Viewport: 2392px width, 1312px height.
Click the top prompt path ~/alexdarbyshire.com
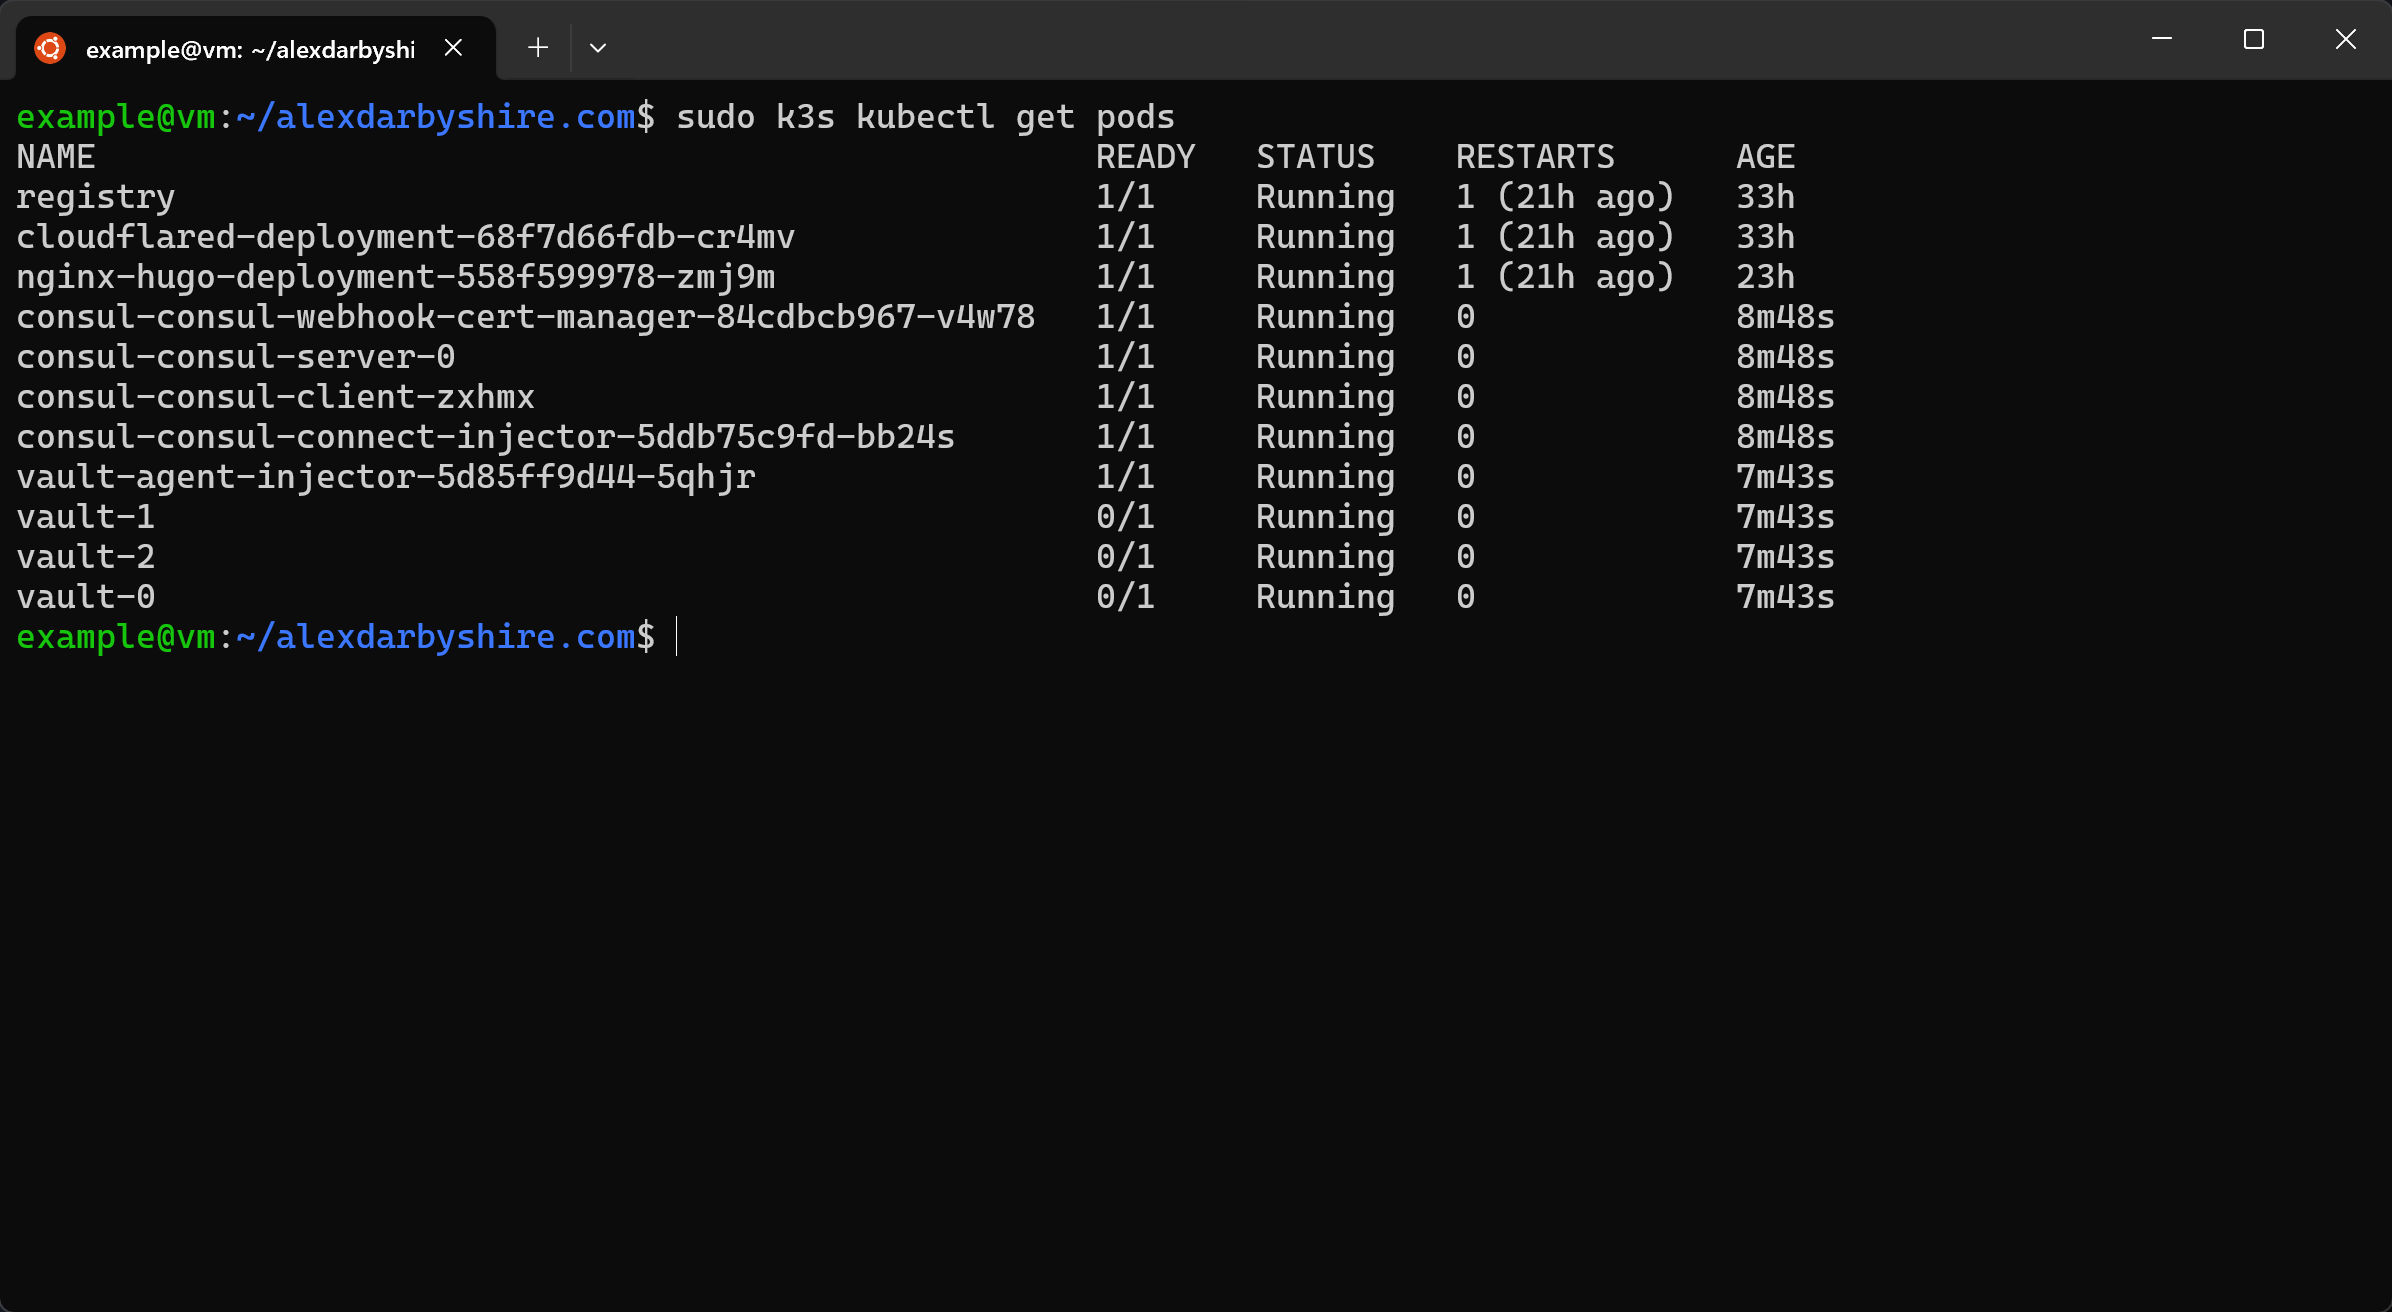pyautogui.click(x=436, y=117)
